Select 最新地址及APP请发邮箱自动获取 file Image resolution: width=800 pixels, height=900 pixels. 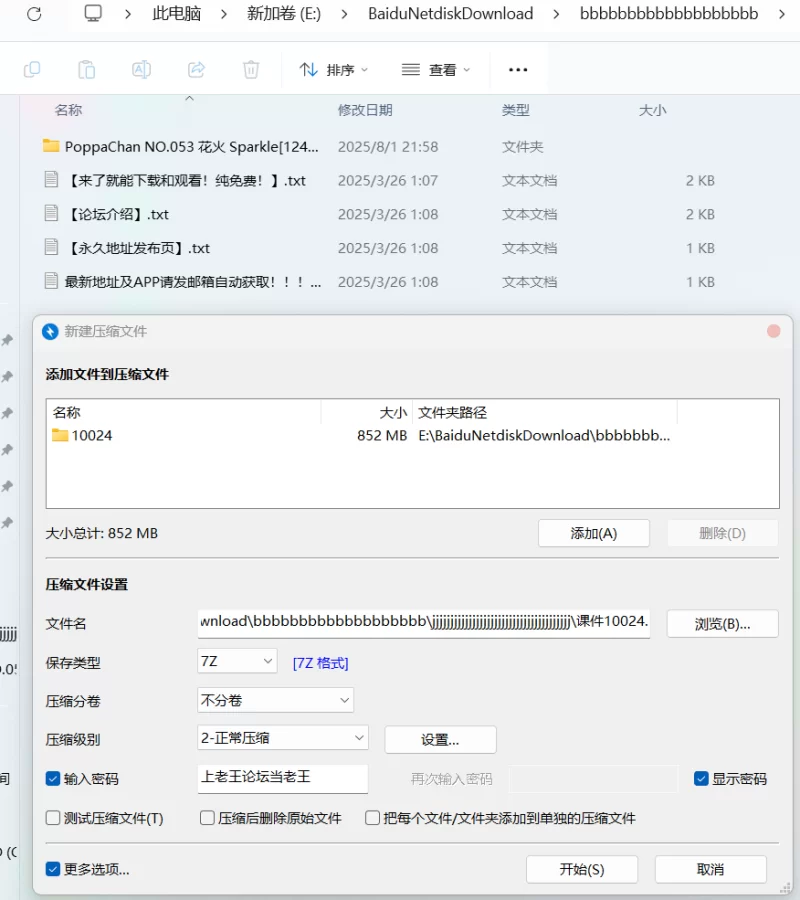point(193,282)
